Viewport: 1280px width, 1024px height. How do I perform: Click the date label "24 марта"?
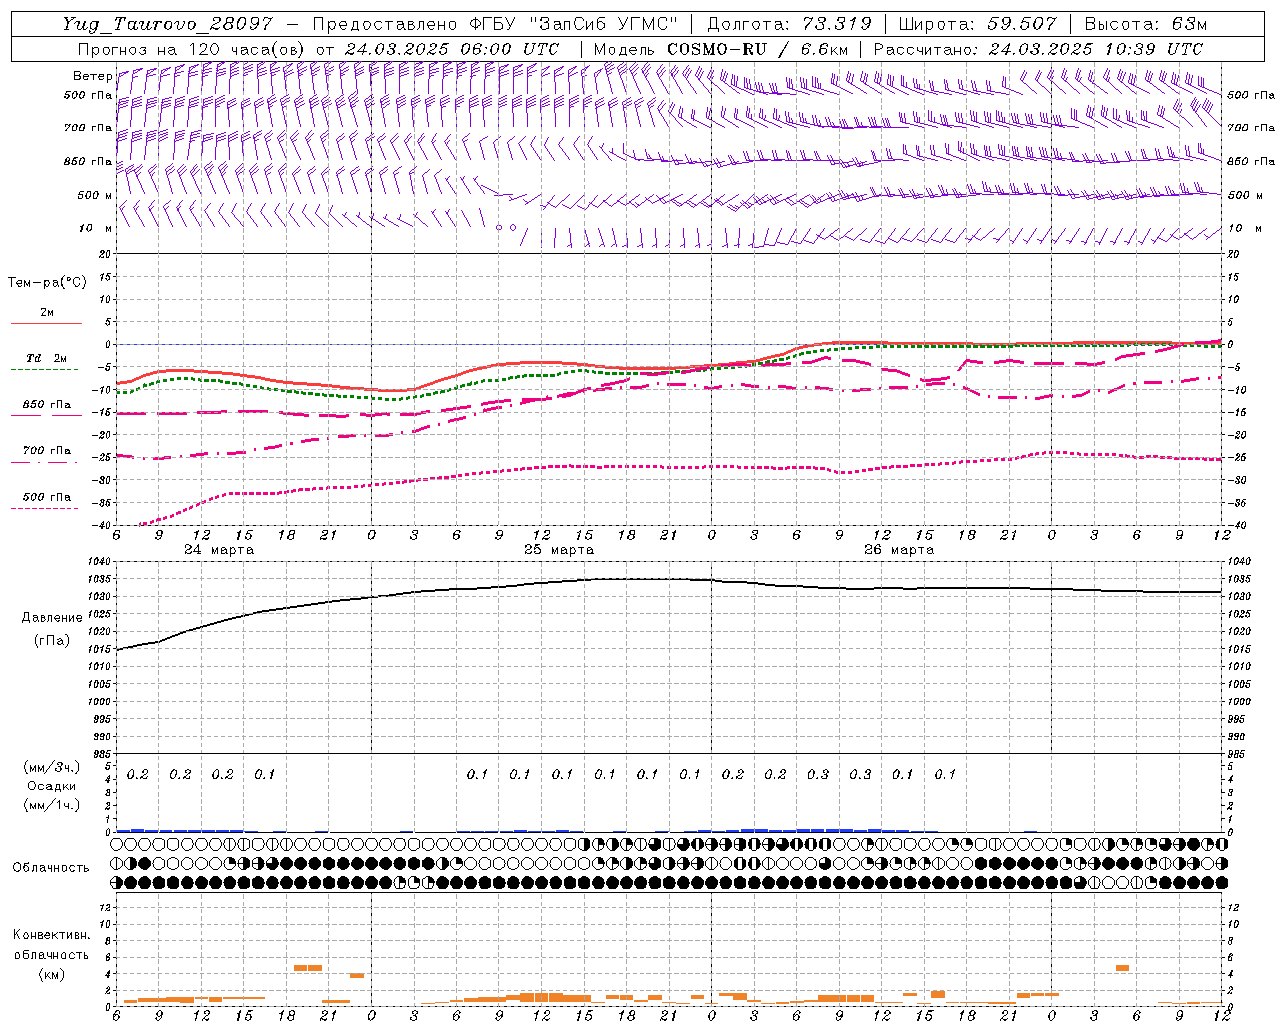(x=219, y=550)
